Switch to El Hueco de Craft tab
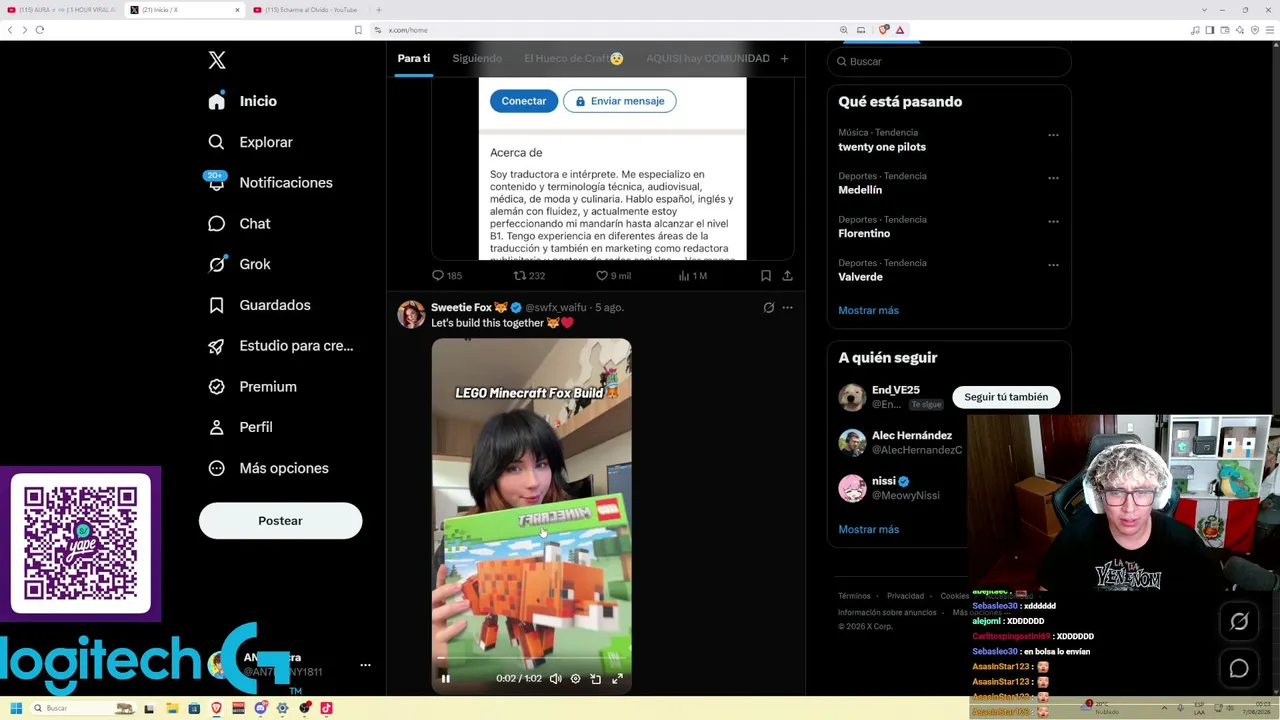 (574, 58)
